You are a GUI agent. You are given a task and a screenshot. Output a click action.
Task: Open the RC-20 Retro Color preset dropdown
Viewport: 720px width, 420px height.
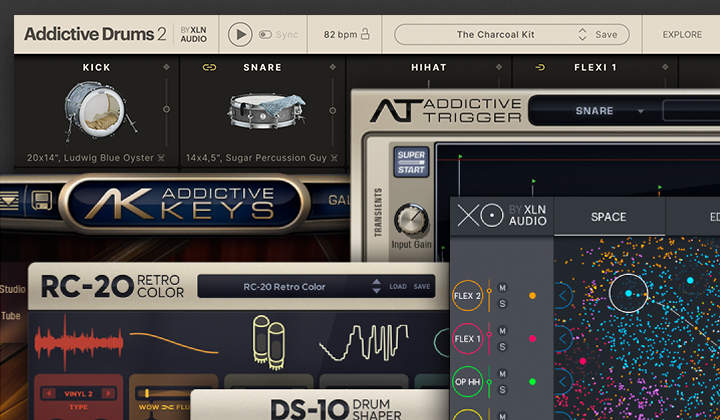click(x=284, y=287)
